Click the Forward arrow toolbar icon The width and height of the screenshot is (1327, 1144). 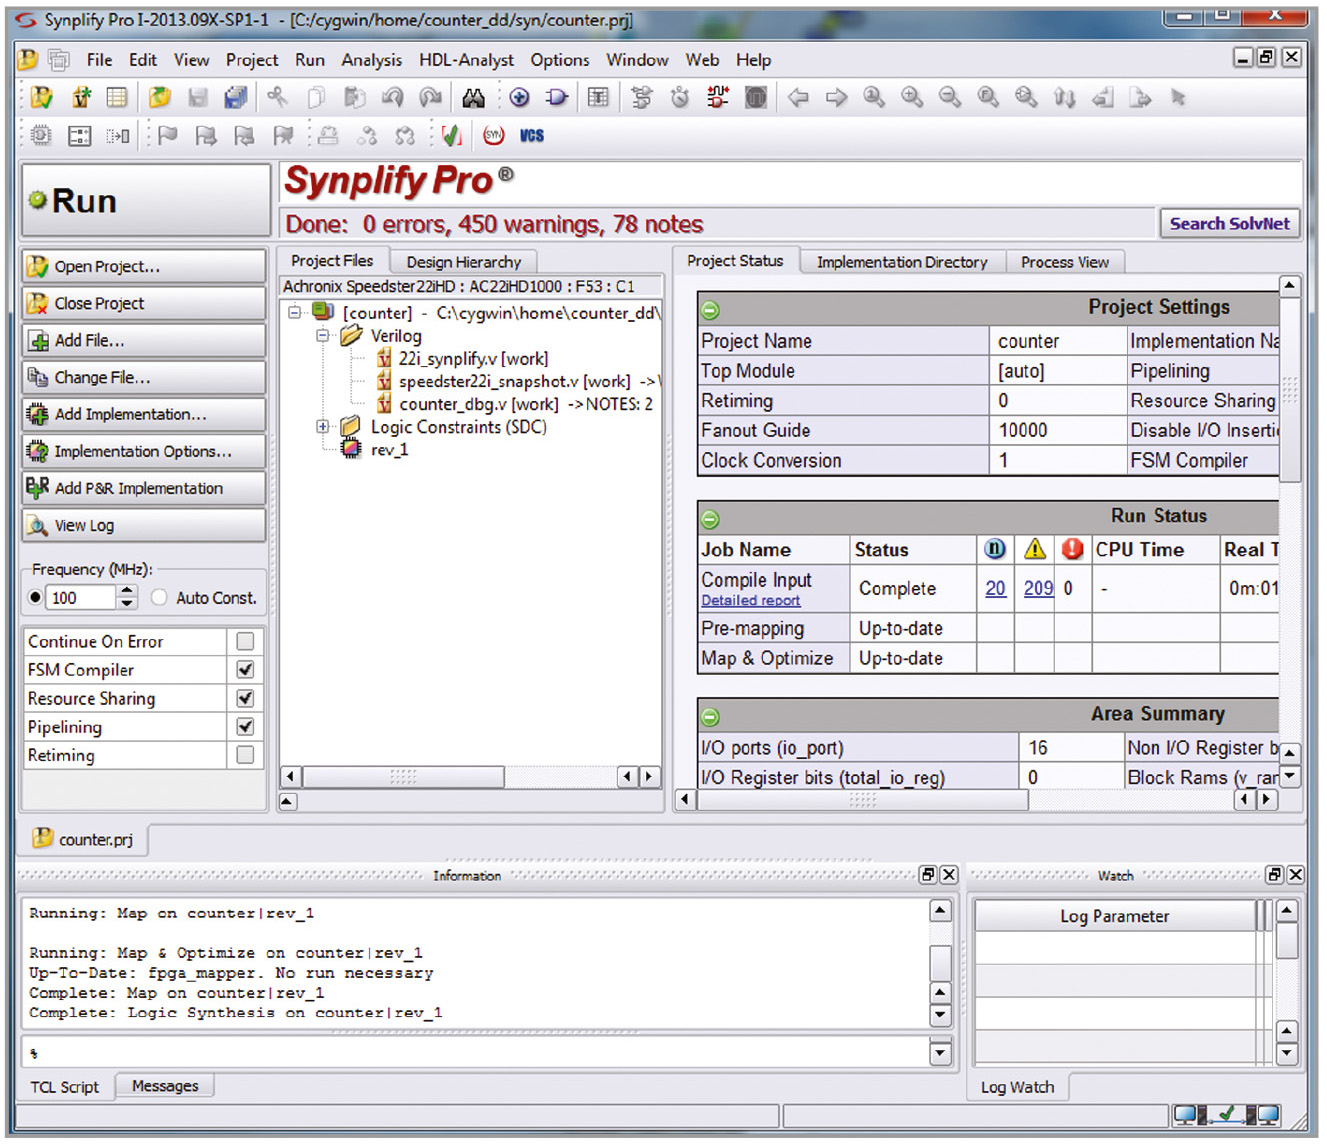(836, 97)
